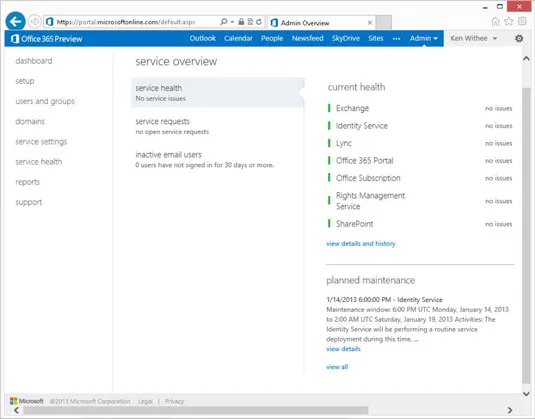Click the refresh icon in address bar
Viewport: 535px width, 419px height.
(259, 22)
